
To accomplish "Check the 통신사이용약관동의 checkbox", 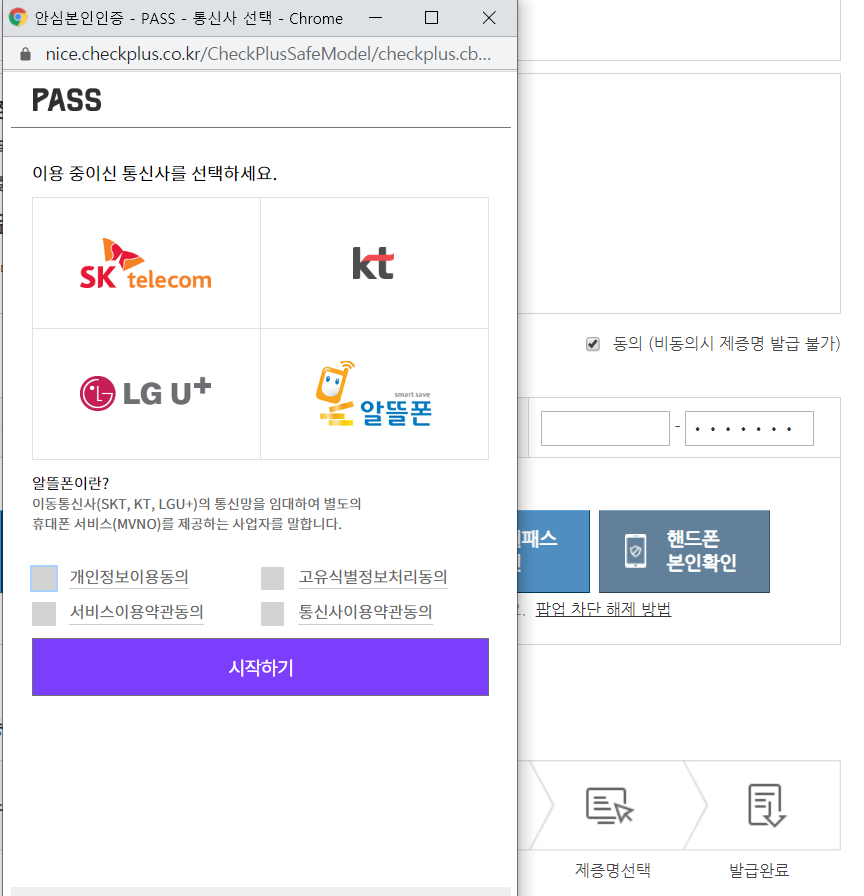I will click(x=273, y=614).
